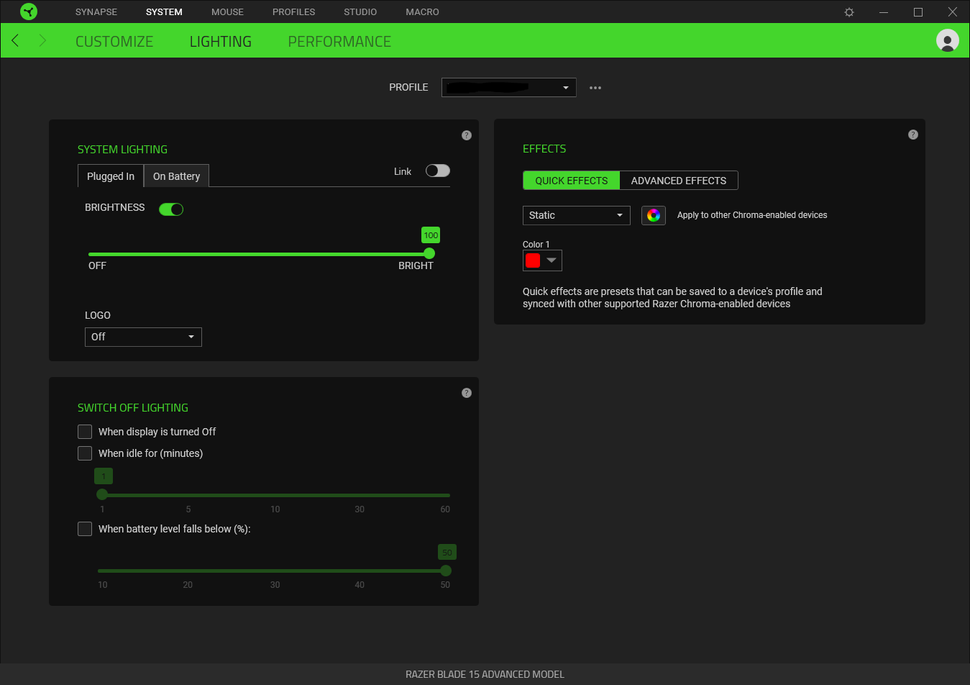970x685 pixels.
Task: Open the Switch Off Lighting help icon
Action: (x=466, y=392)
